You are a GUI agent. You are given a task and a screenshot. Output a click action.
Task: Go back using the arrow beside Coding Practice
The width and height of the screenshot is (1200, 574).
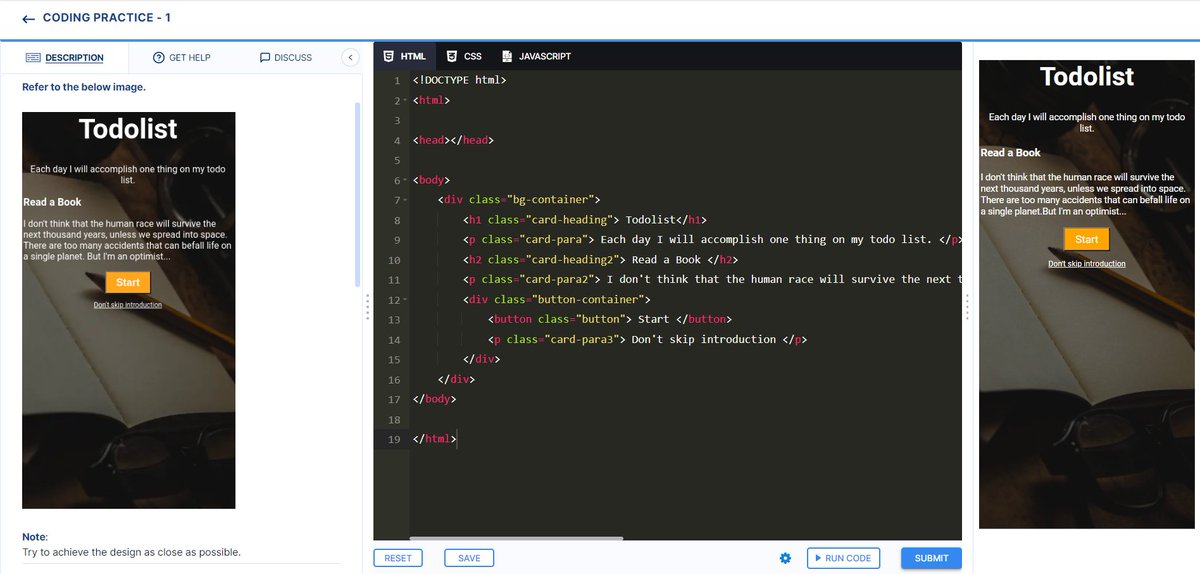[28, 18]
